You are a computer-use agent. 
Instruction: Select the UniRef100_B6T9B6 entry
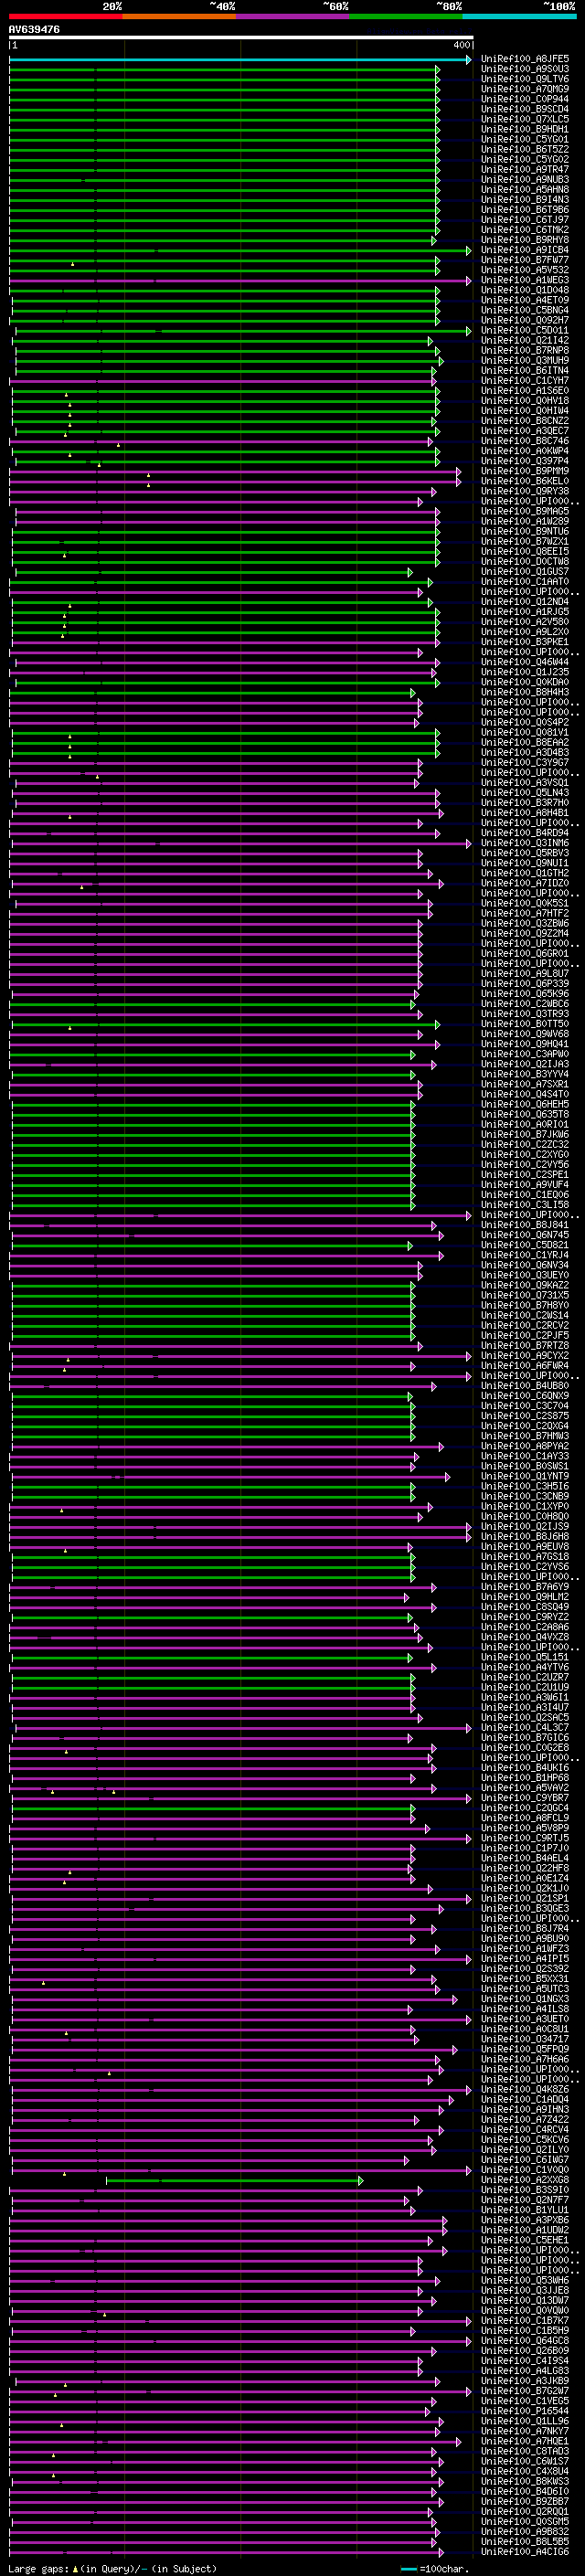(525, 210)
